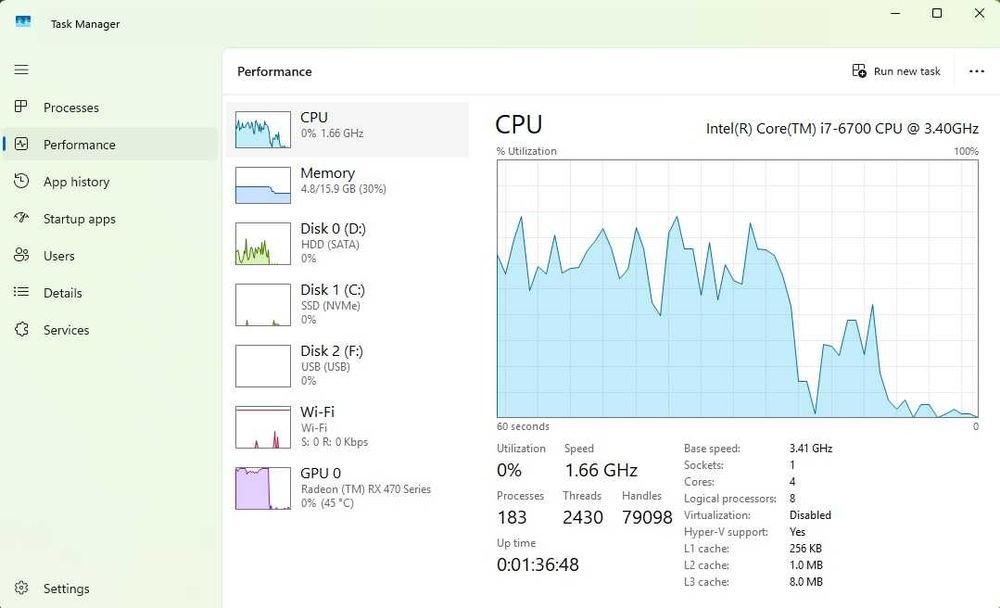Select the Users page icon

21,255
